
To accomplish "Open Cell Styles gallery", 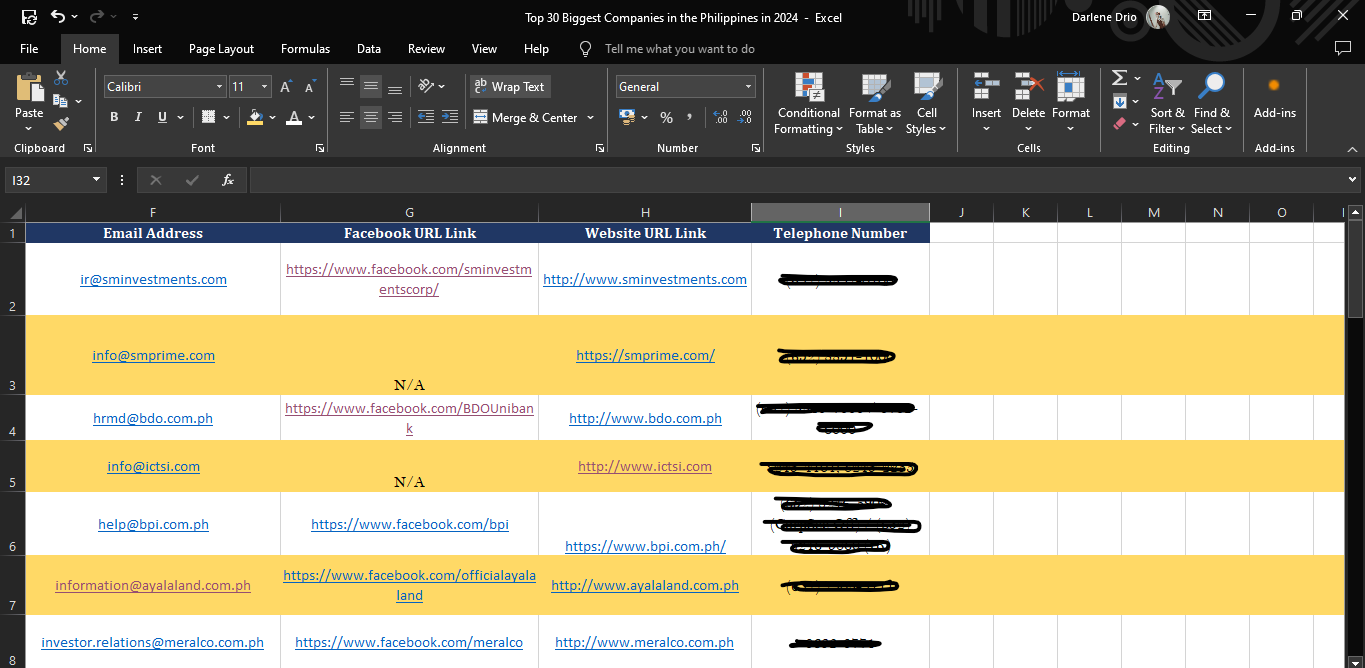I will pyautogui.click(x=927, y=103).
